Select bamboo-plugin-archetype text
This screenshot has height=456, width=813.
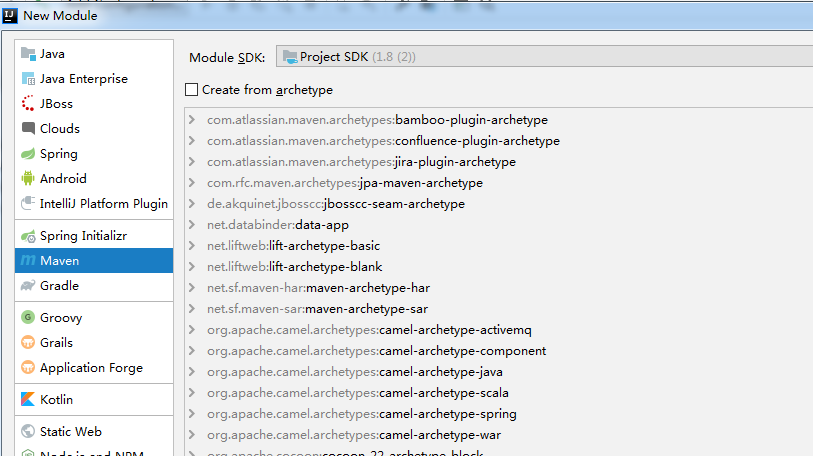tap(471, 120)
